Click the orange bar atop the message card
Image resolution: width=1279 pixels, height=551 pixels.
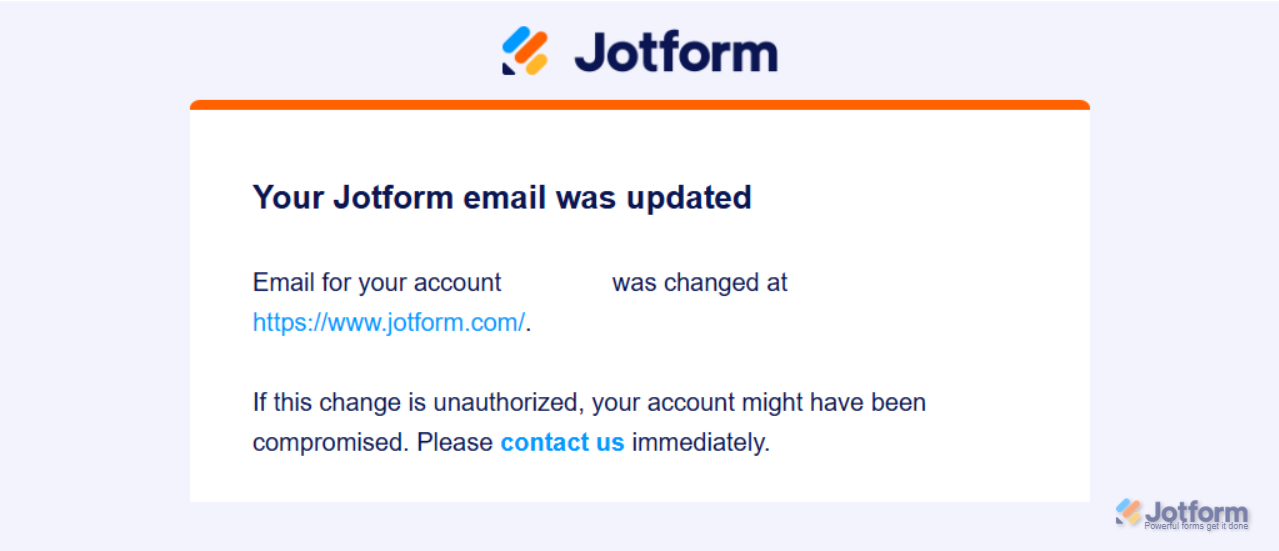(x=640, y=104)
